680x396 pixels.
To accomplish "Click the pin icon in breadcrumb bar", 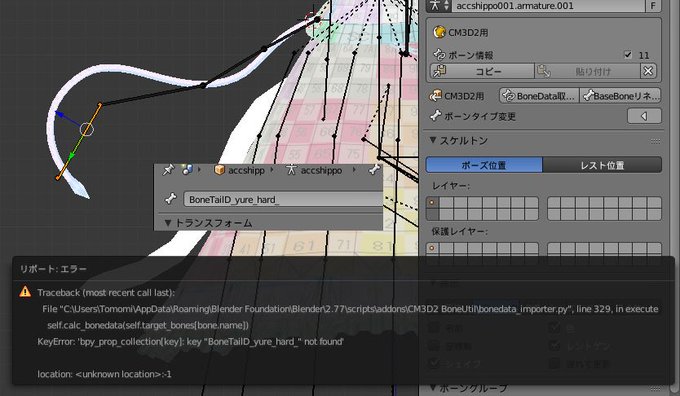I will click(168, 170).
